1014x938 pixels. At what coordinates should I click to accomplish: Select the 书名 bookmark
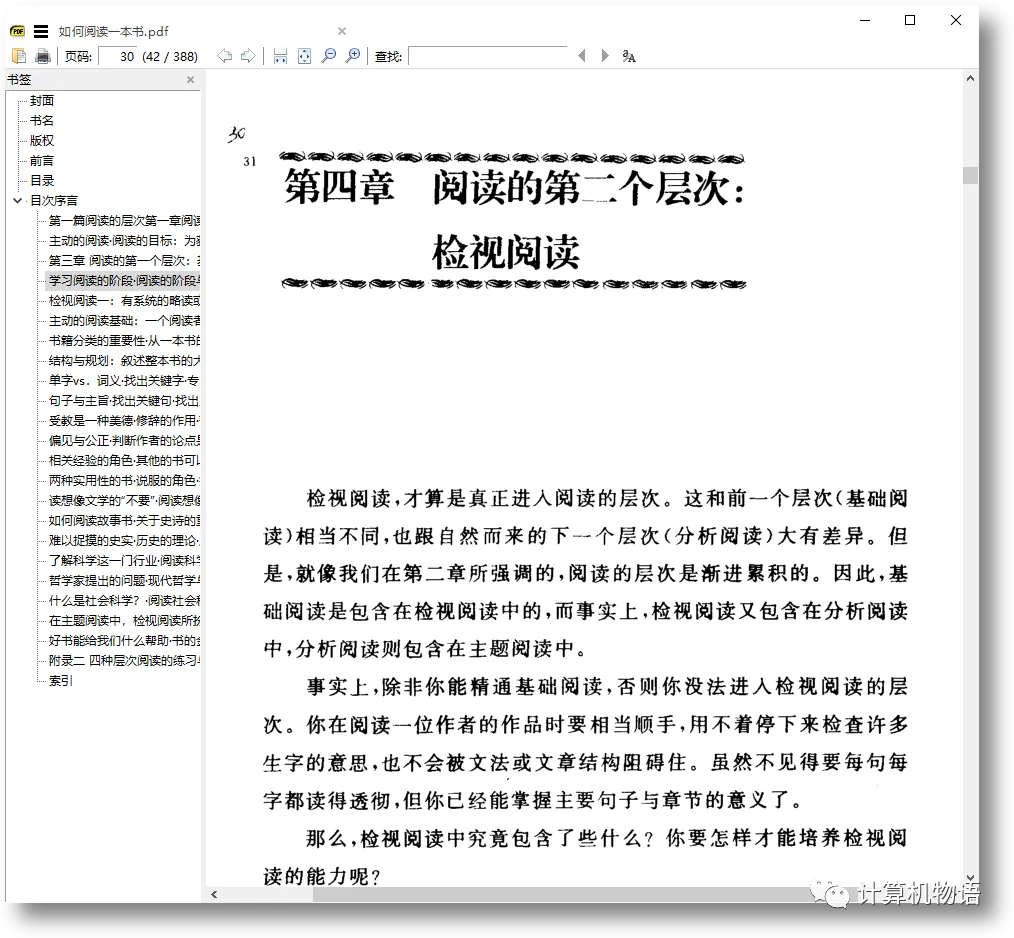click(42, 121)
